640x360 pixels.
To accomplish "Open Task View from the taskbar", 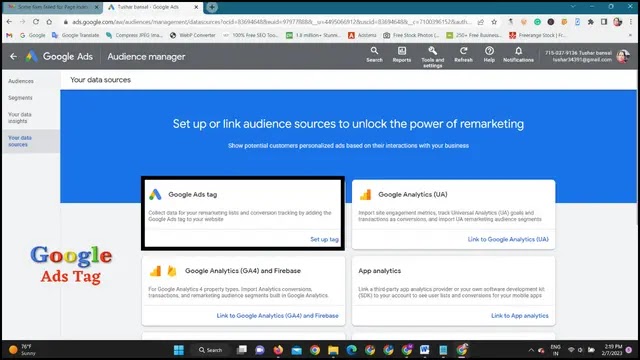I will (242, 350).
